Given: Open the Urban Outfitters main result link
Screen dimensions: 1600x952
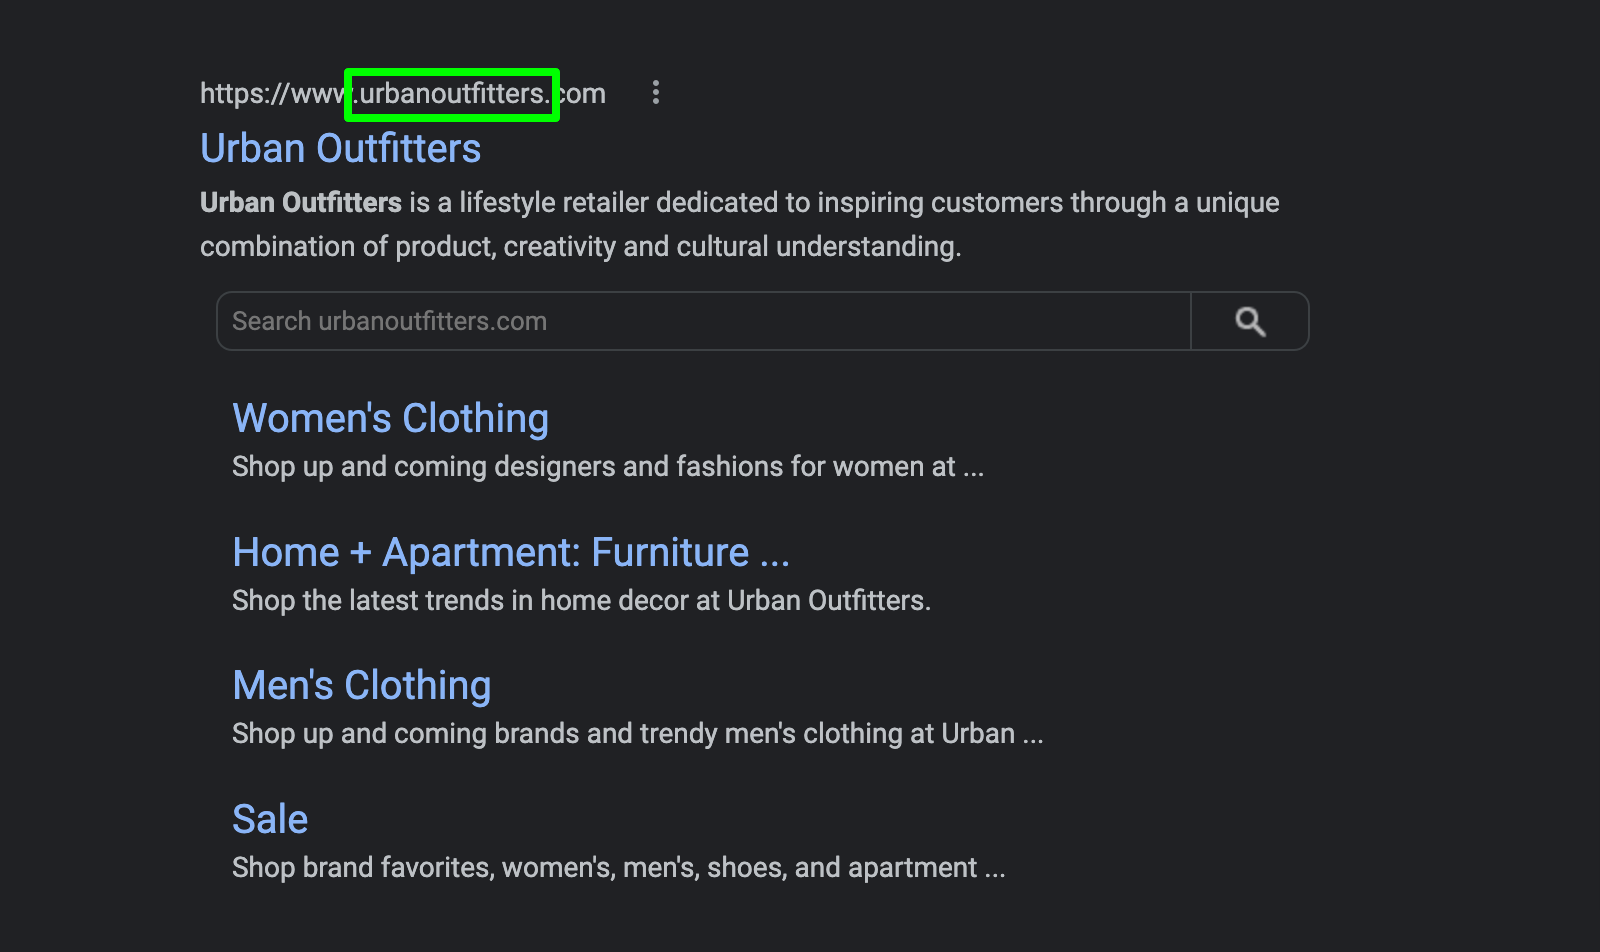Looking at the screenshot, I should click(x=341, y=147).
